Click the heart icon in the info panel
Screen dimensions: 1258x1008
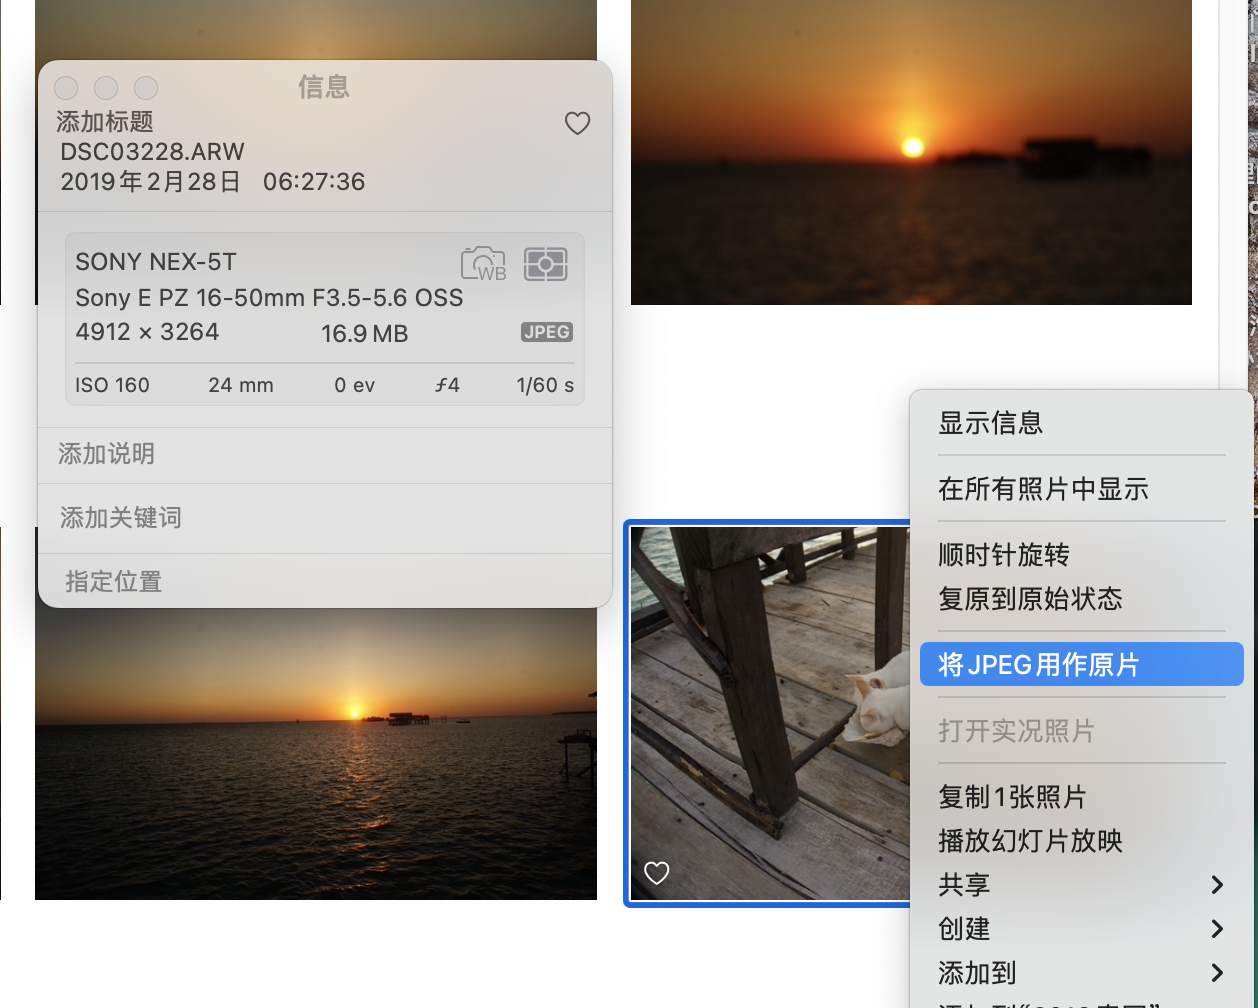[x=577, y=123]
